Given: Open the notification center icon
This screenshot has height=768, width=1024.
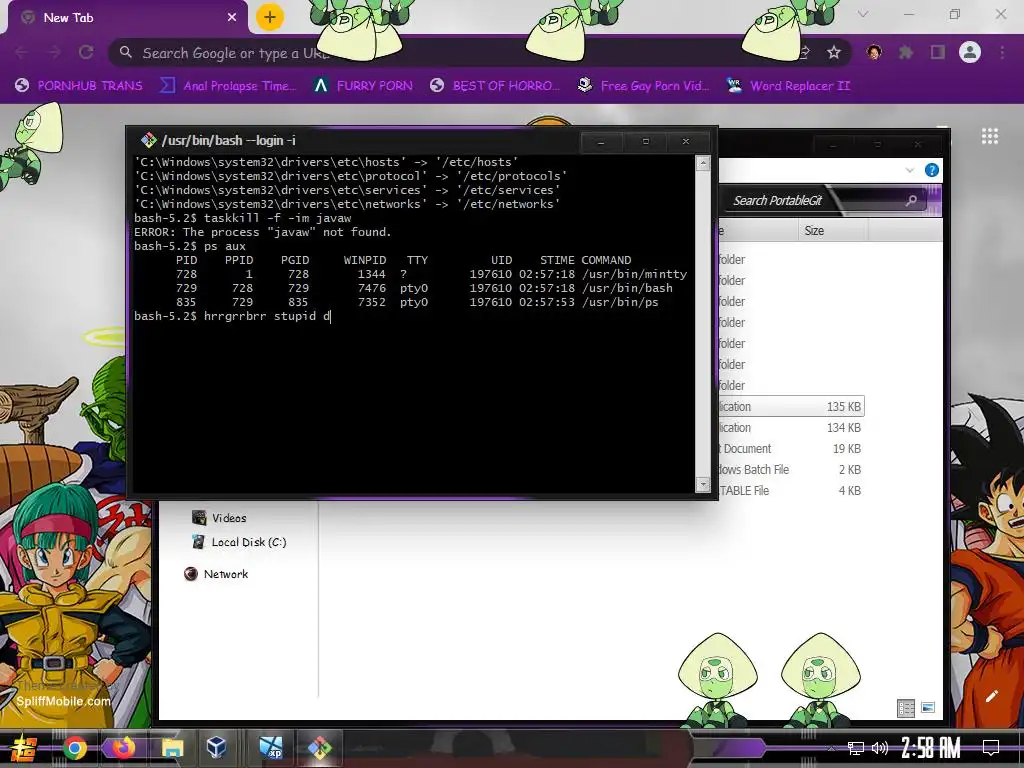Looking at the screenshot, I should pos(991,748).
